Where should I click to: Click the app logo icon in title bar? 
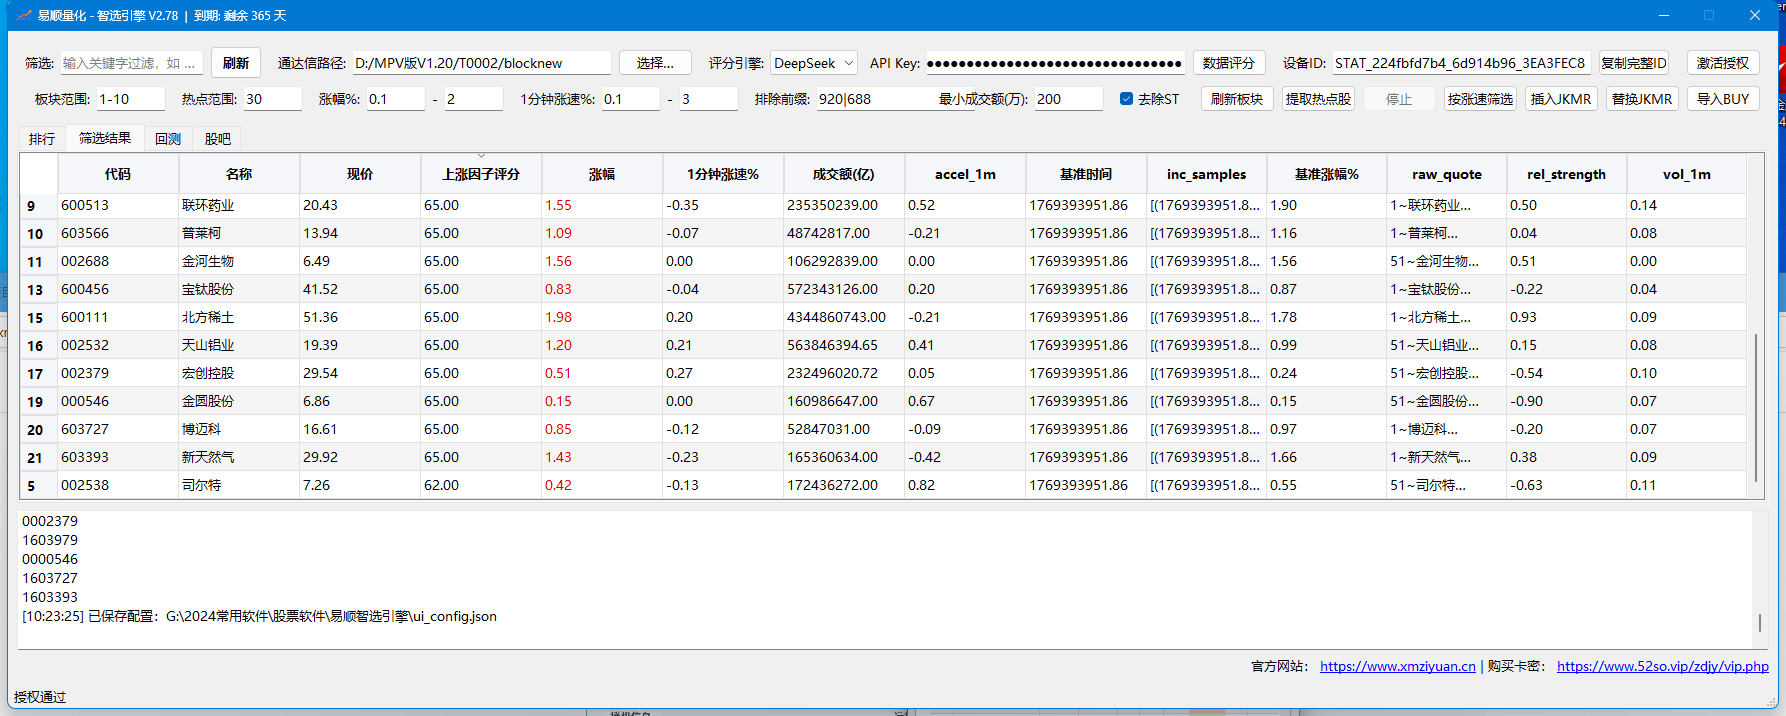click(x=25, y=15)
